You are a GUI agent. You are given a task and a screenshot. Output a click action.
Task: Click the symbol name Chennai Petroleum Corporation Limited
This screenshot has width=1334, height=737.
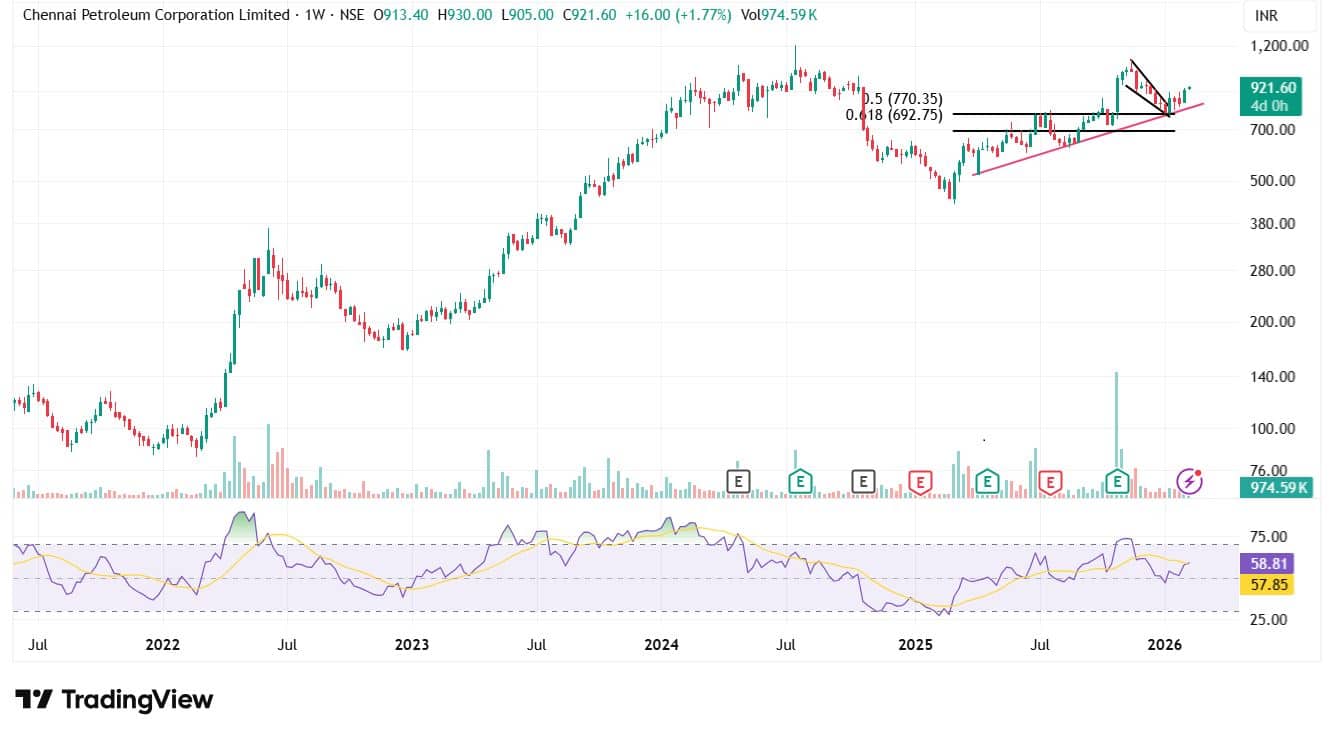tap(157, 16)
